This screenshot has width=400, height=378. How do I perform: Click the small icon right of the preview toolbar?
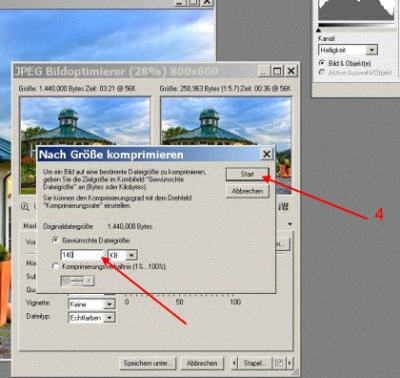tap(283, 207)
